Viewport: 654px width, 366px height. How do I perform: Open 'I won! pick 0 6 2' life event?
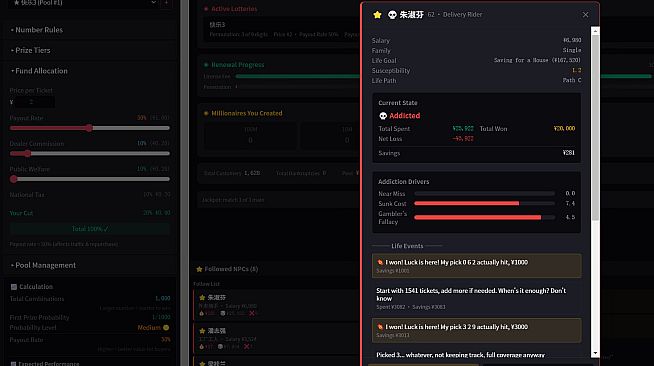(x=476, y=266)
